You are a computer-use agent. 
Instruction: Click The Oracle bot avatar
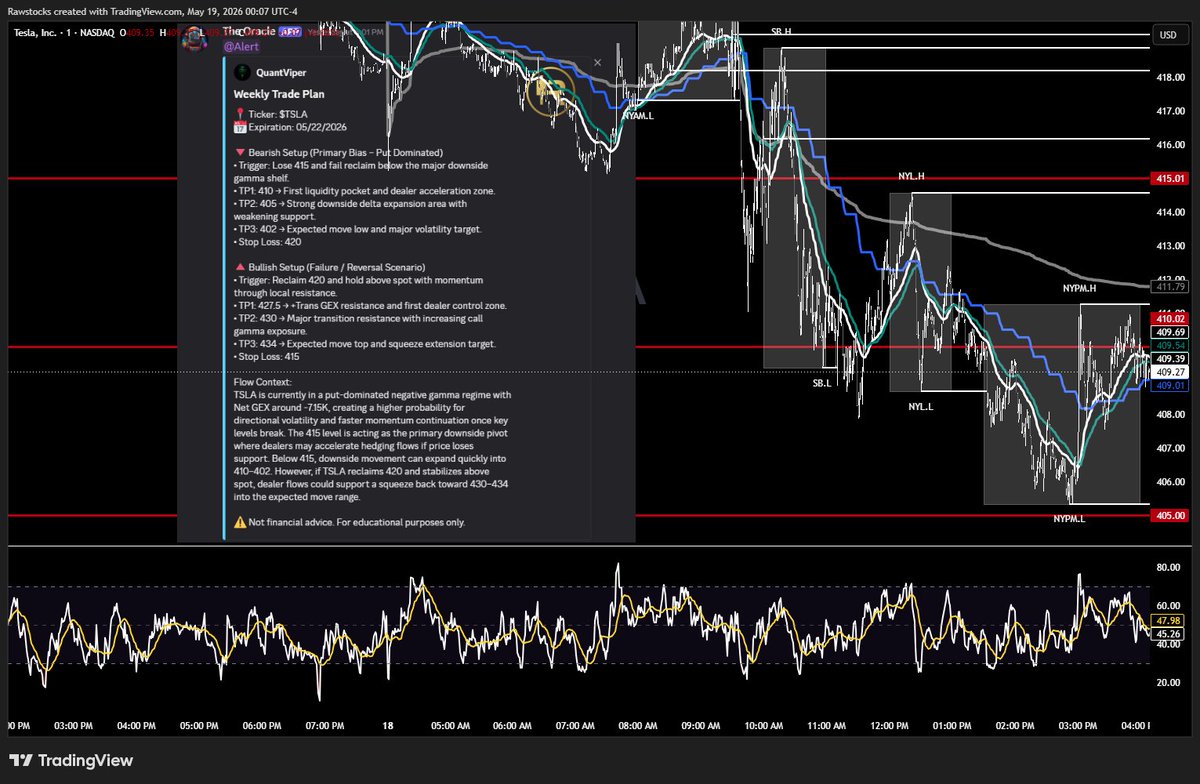click(195, 38)
